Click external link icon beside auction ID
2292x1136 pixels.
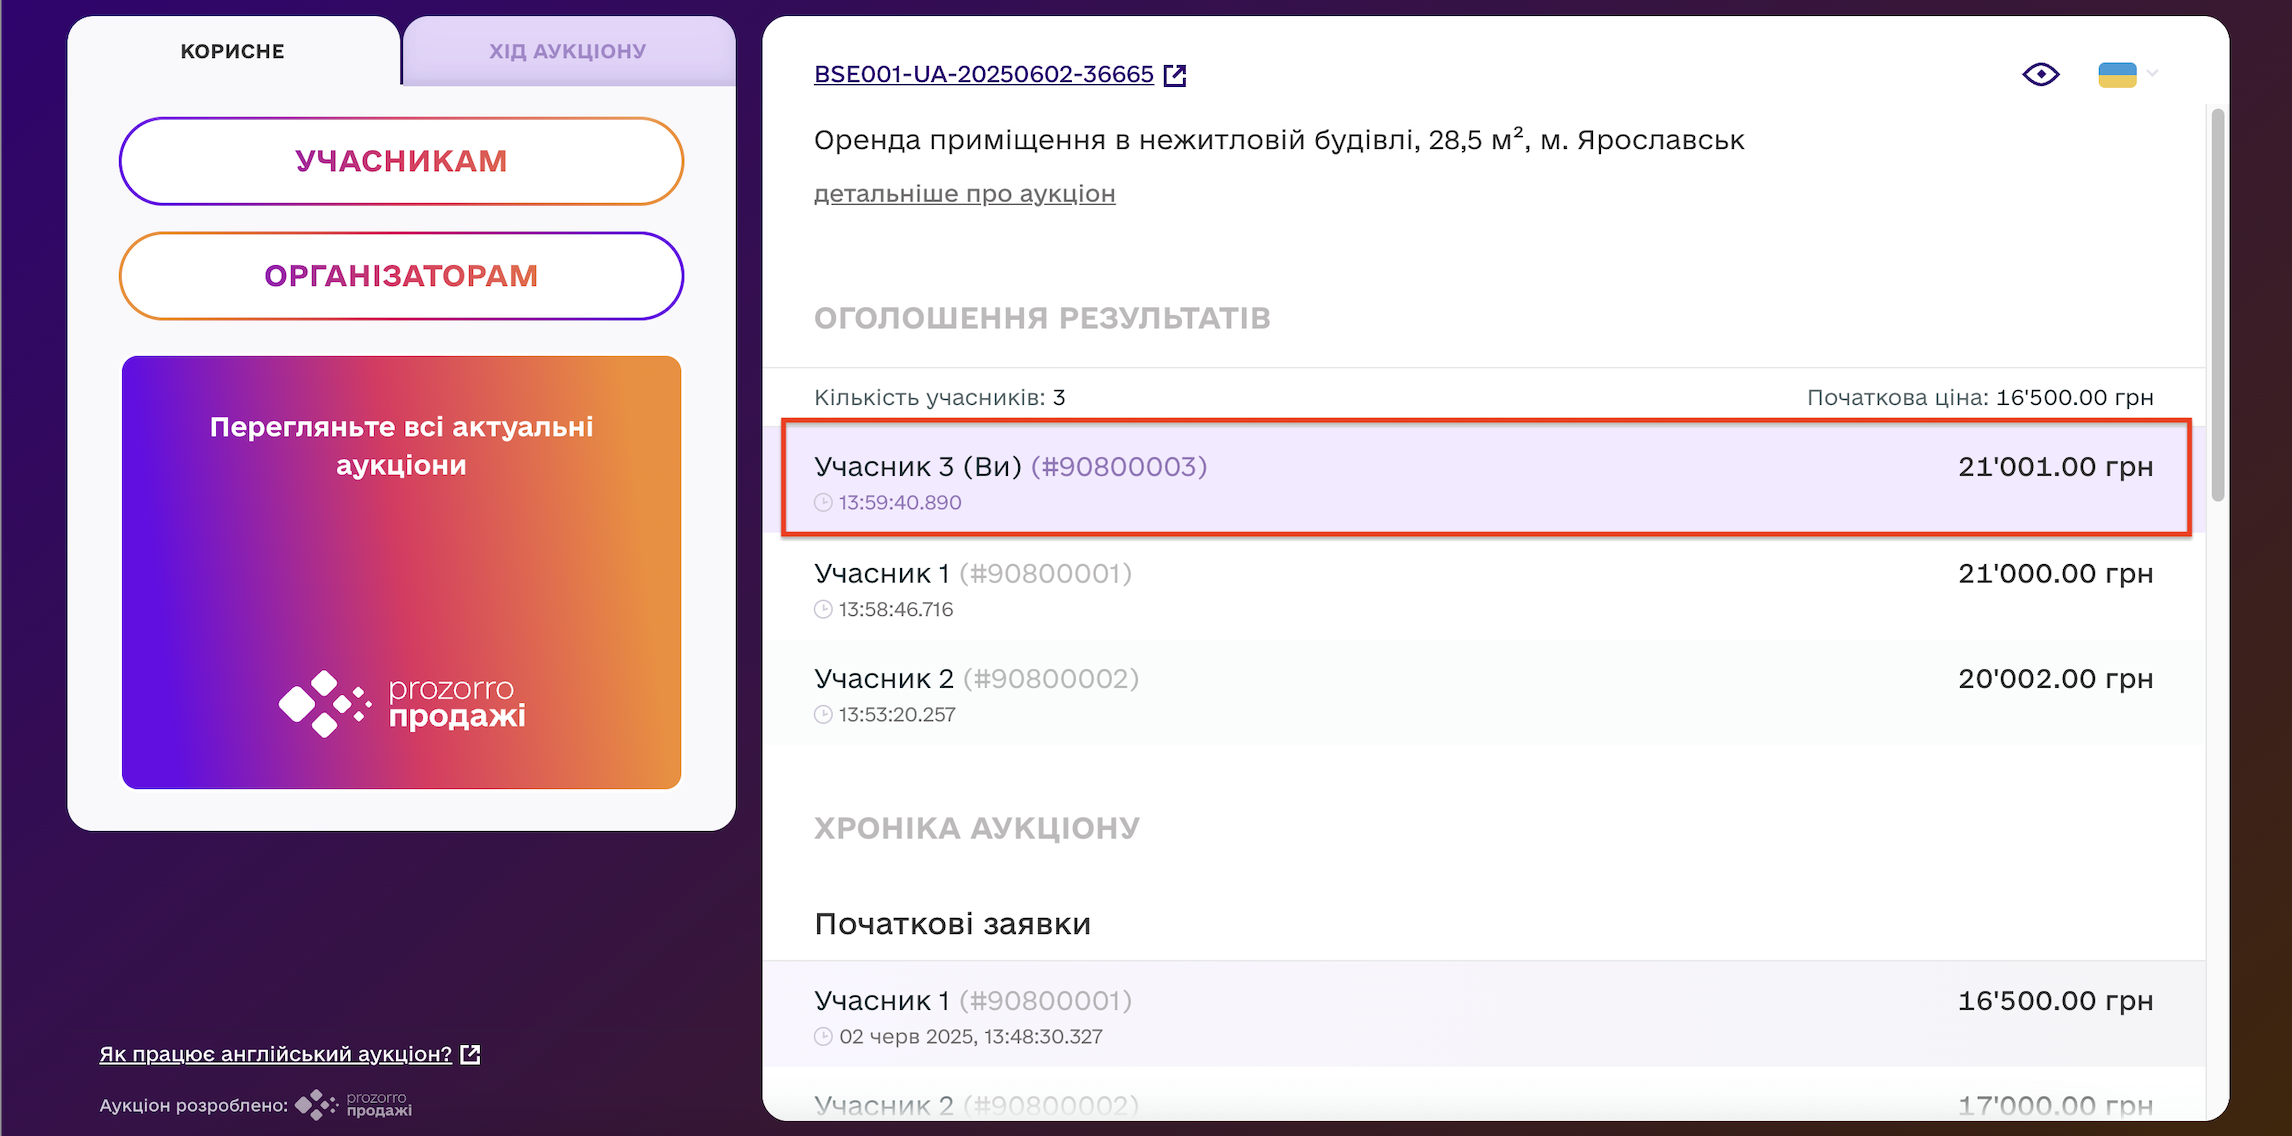coord(1175,75)
